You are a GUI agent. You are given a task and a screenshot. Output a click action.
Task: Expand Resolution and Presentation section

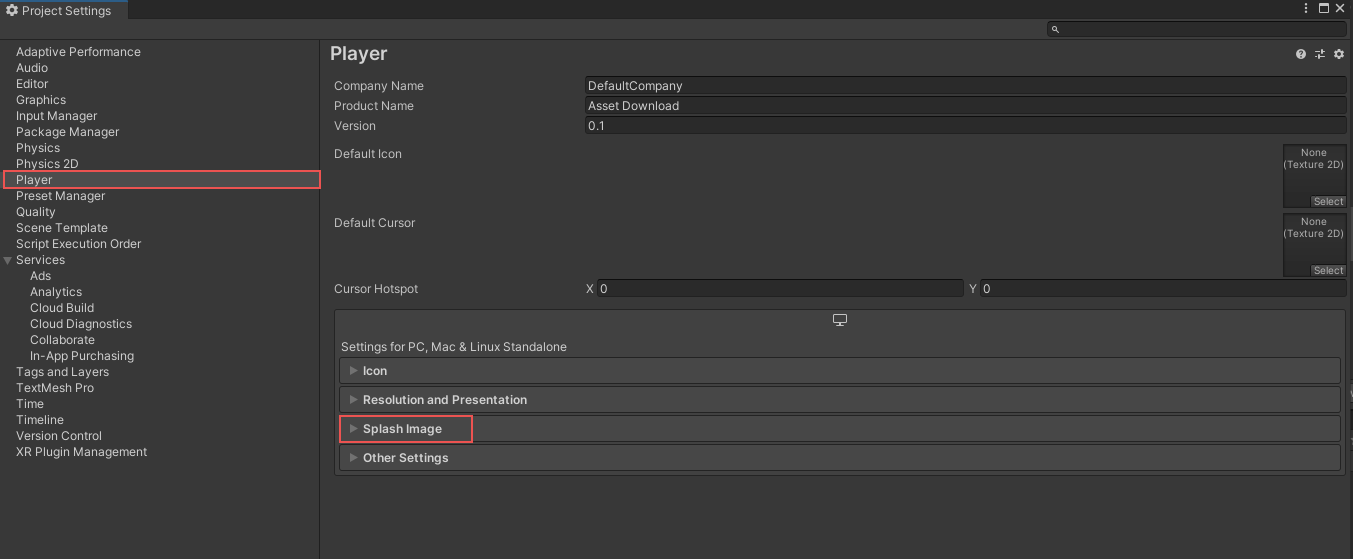pos(444,400)
